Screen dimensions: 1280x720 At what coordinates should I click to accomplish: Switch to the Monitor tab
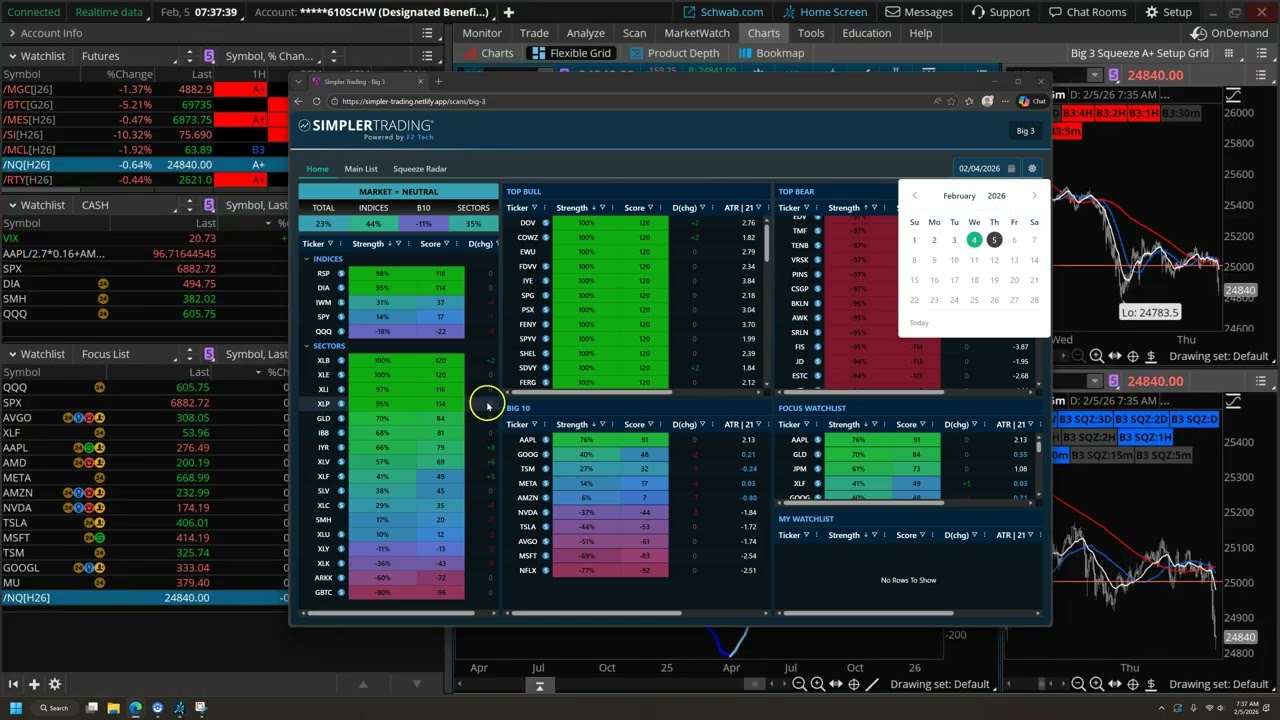482,33
